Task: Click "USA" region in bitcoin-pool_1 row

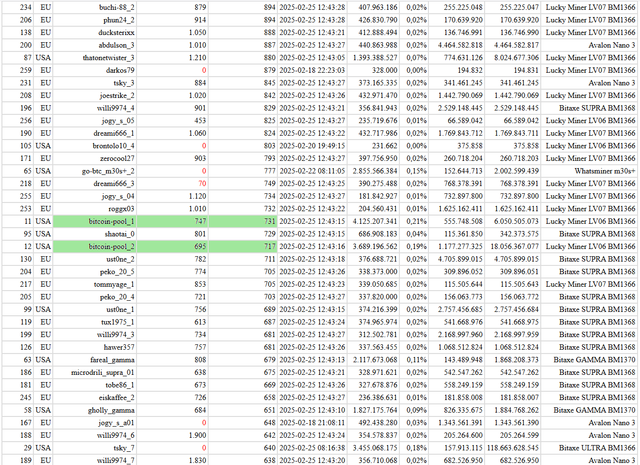Action: pos(43,222)
